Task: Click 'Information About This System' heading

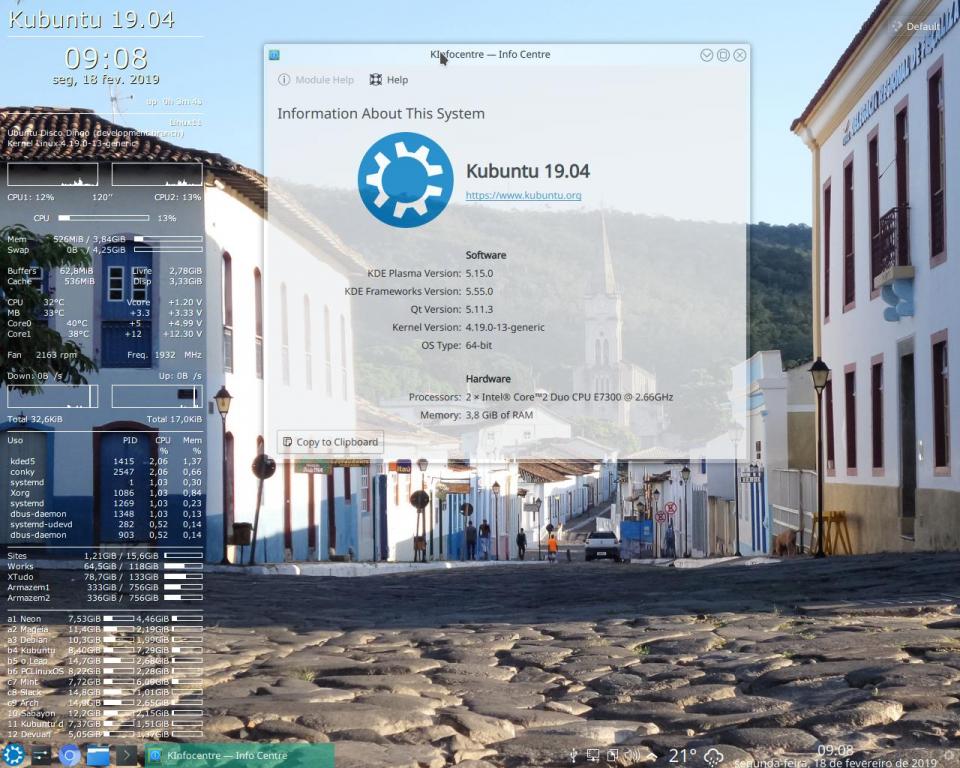Action: pyautogui.click(x=381, y=114)
